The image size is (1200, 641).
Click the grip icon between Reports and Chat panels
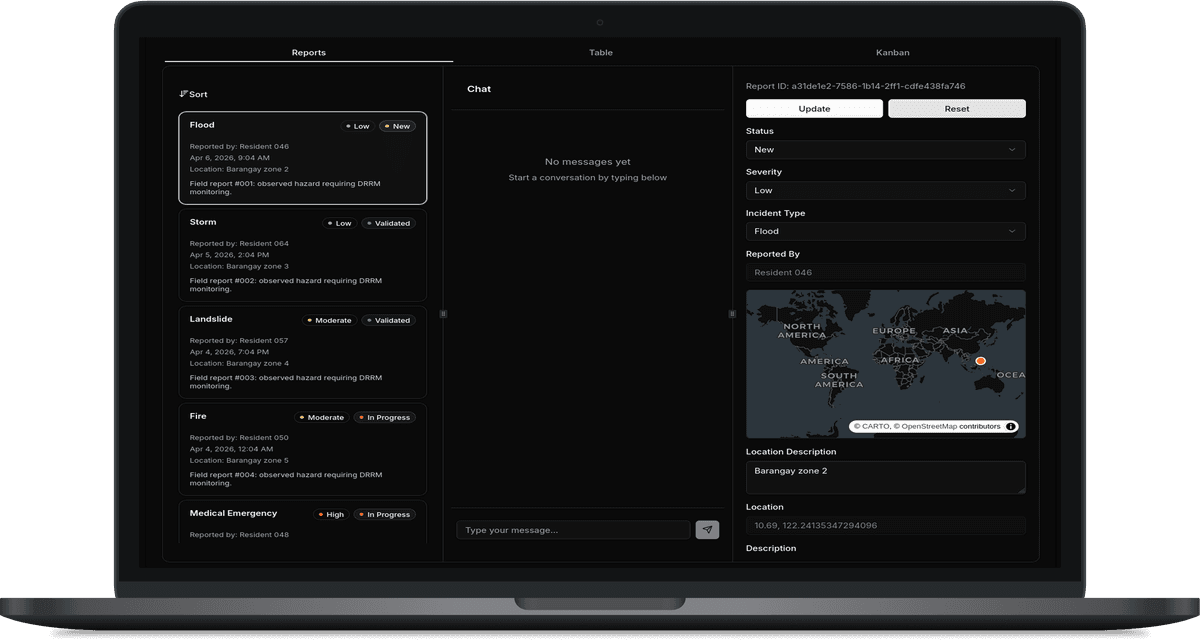tap(443, 313)
